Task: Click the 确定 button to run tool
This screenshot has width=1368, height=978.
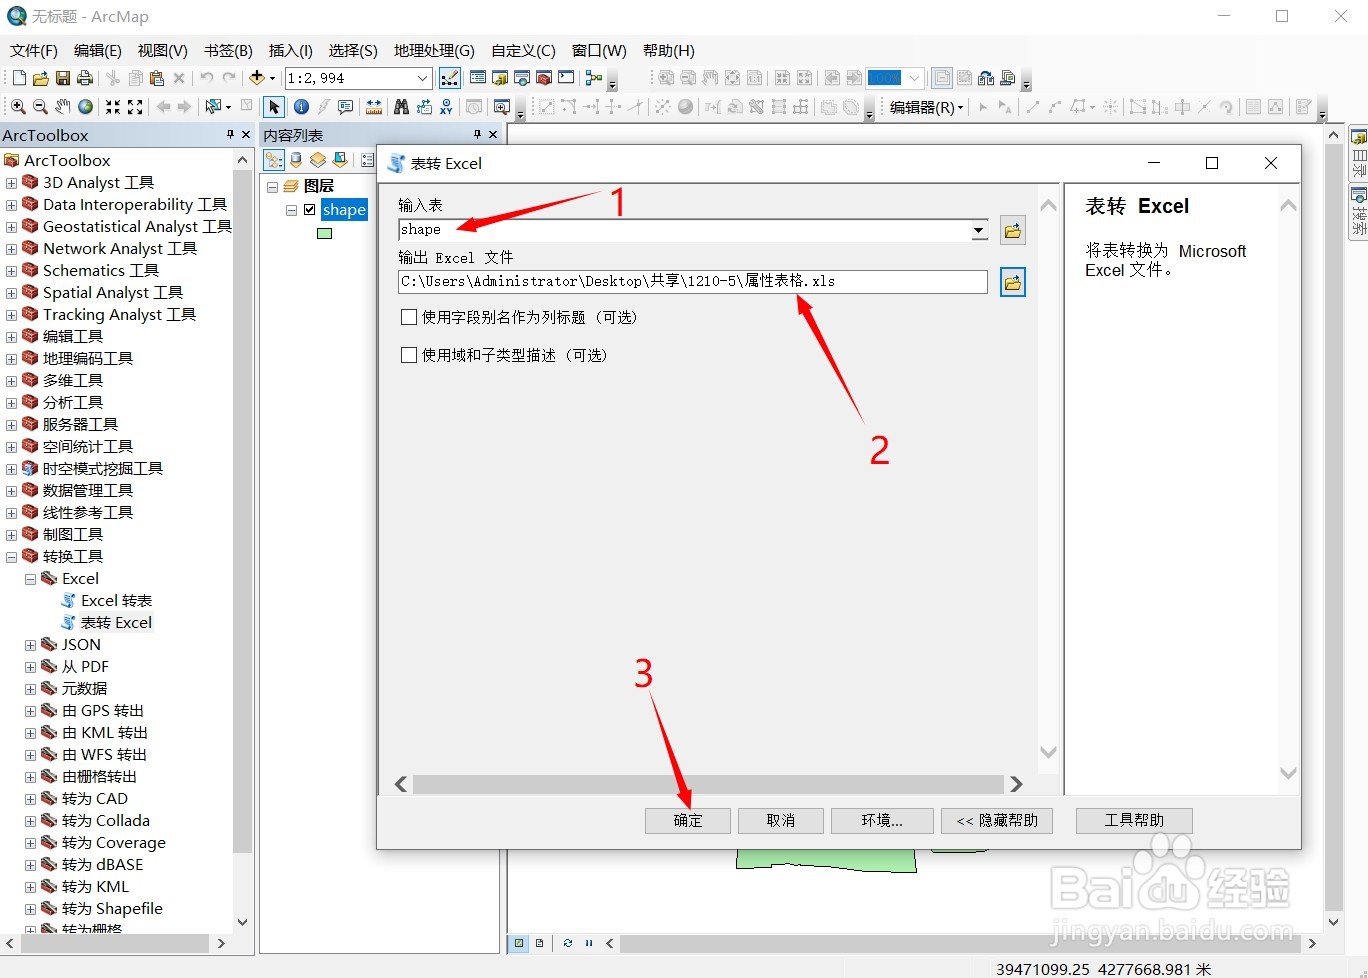Action: click(687, 820)
